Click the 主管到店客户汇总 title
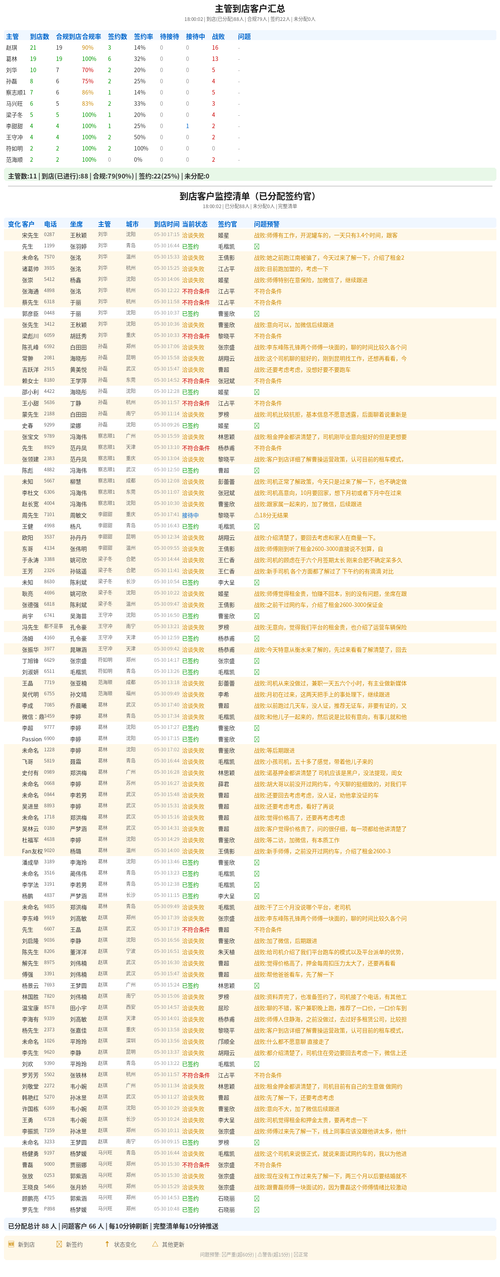Viewport: 500px width, 1277px height. [250, 9]
